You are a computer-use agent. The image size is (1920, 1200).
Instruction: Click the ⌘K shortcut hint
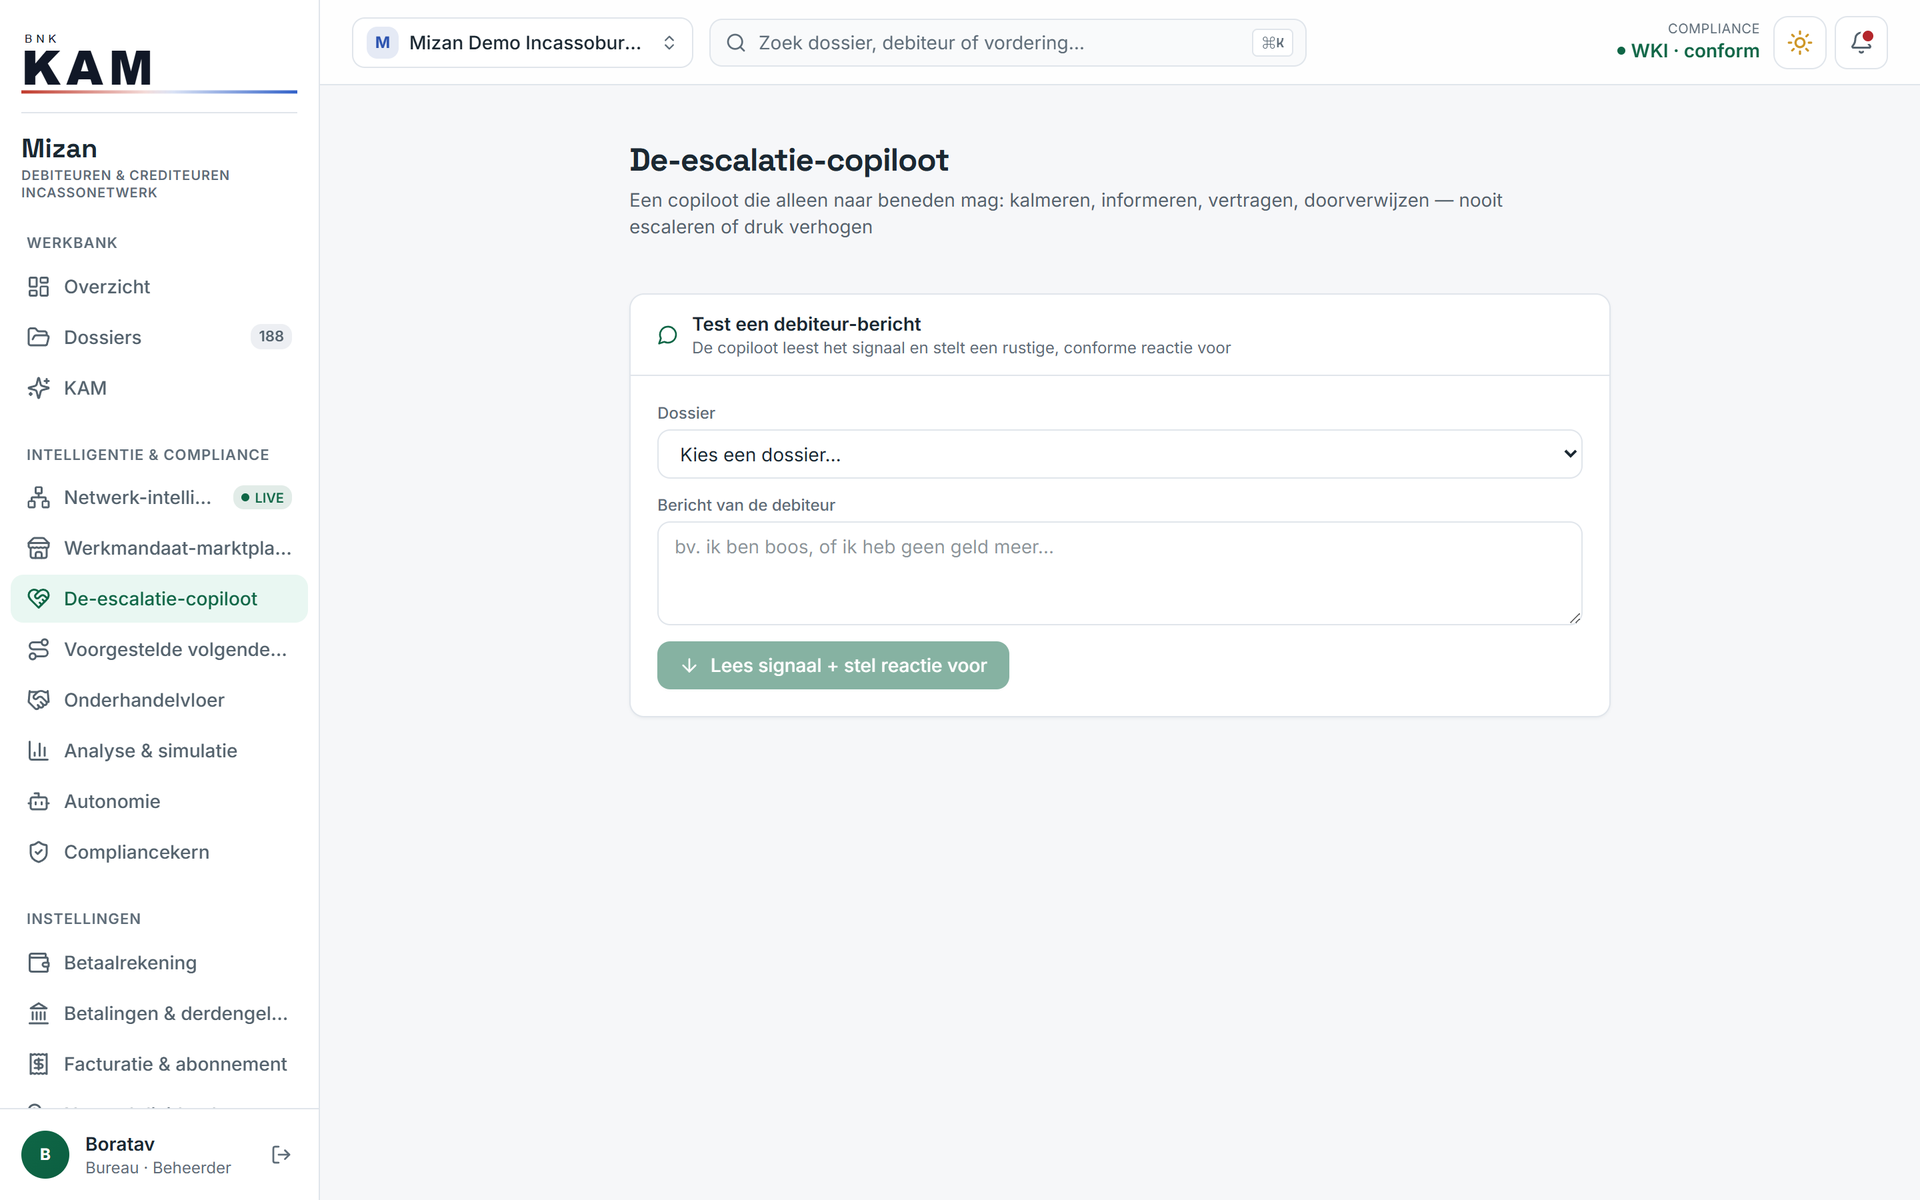pyautogui.click(x=1272, y=43)
